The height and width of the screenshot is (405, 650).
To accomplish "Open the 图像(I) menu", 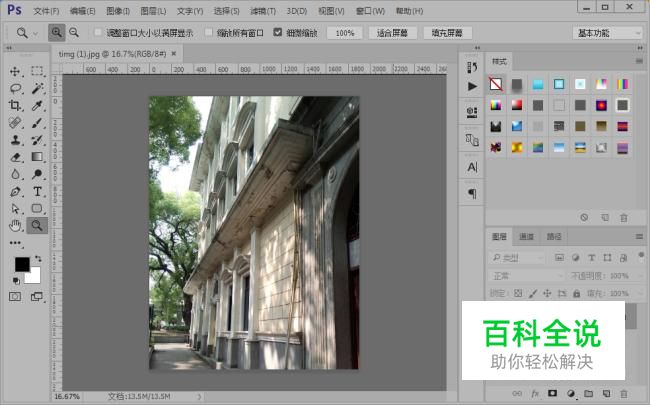I will click(x=117, y=11).
